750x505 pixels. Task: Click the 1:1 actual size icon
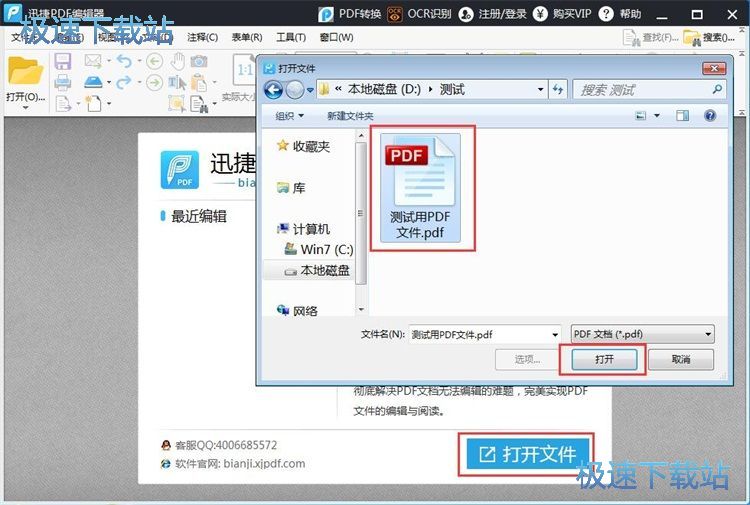[244, 70]
